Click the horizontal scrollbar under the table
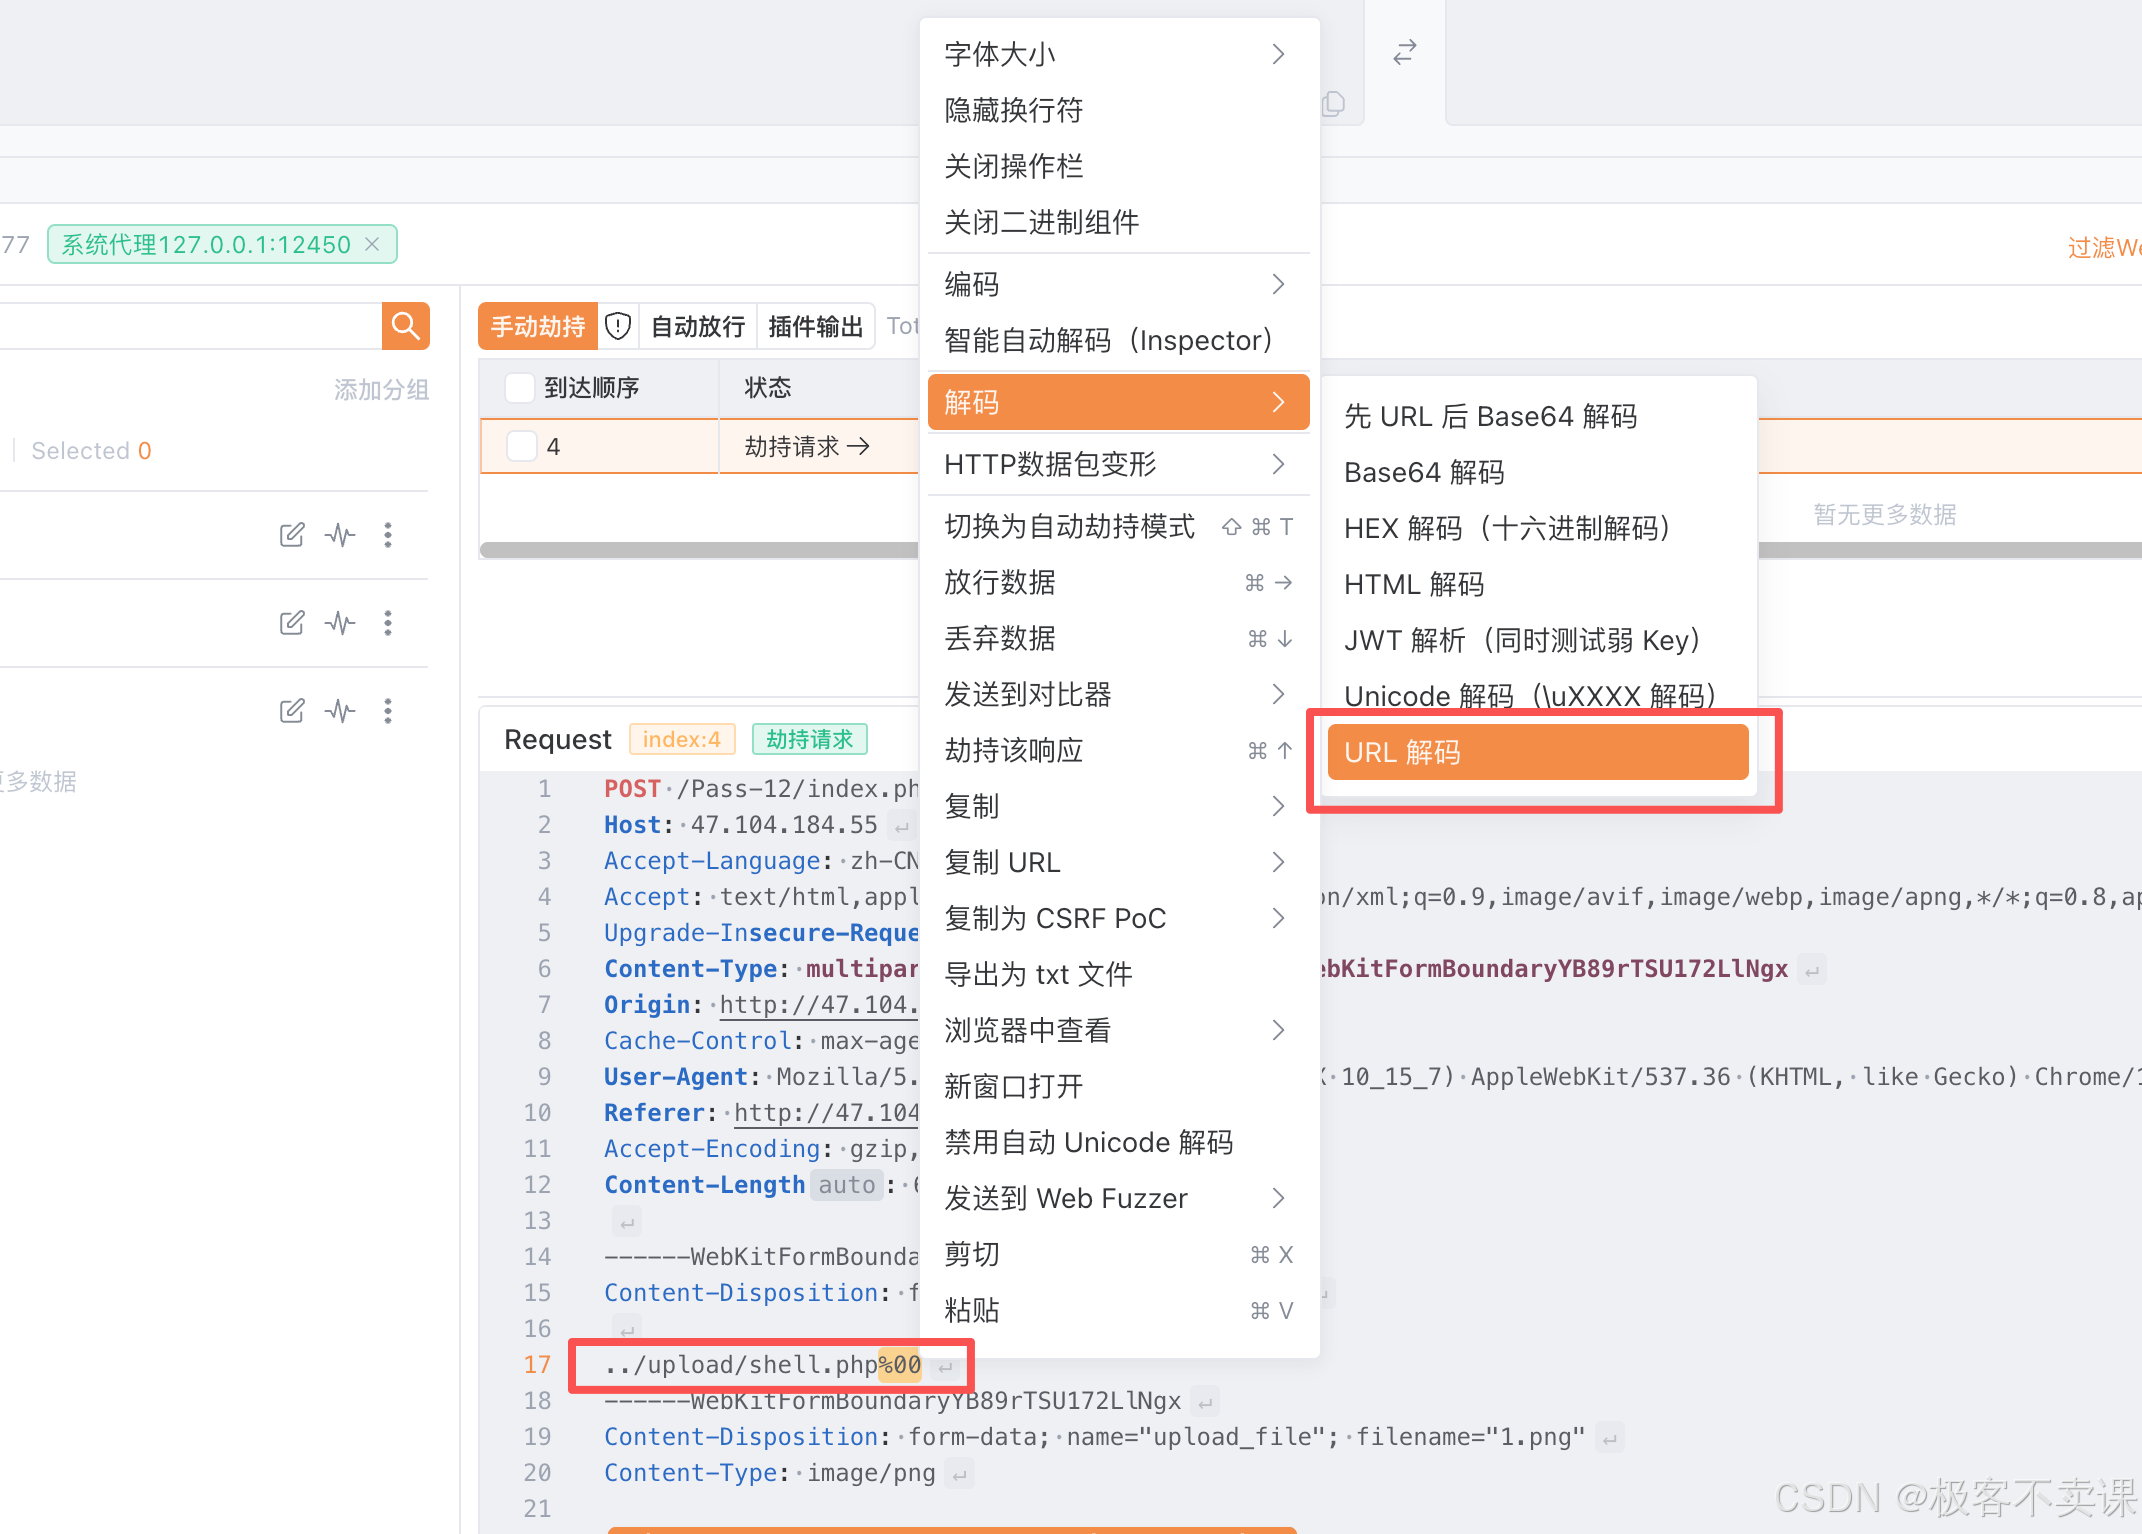 [699, 550]
